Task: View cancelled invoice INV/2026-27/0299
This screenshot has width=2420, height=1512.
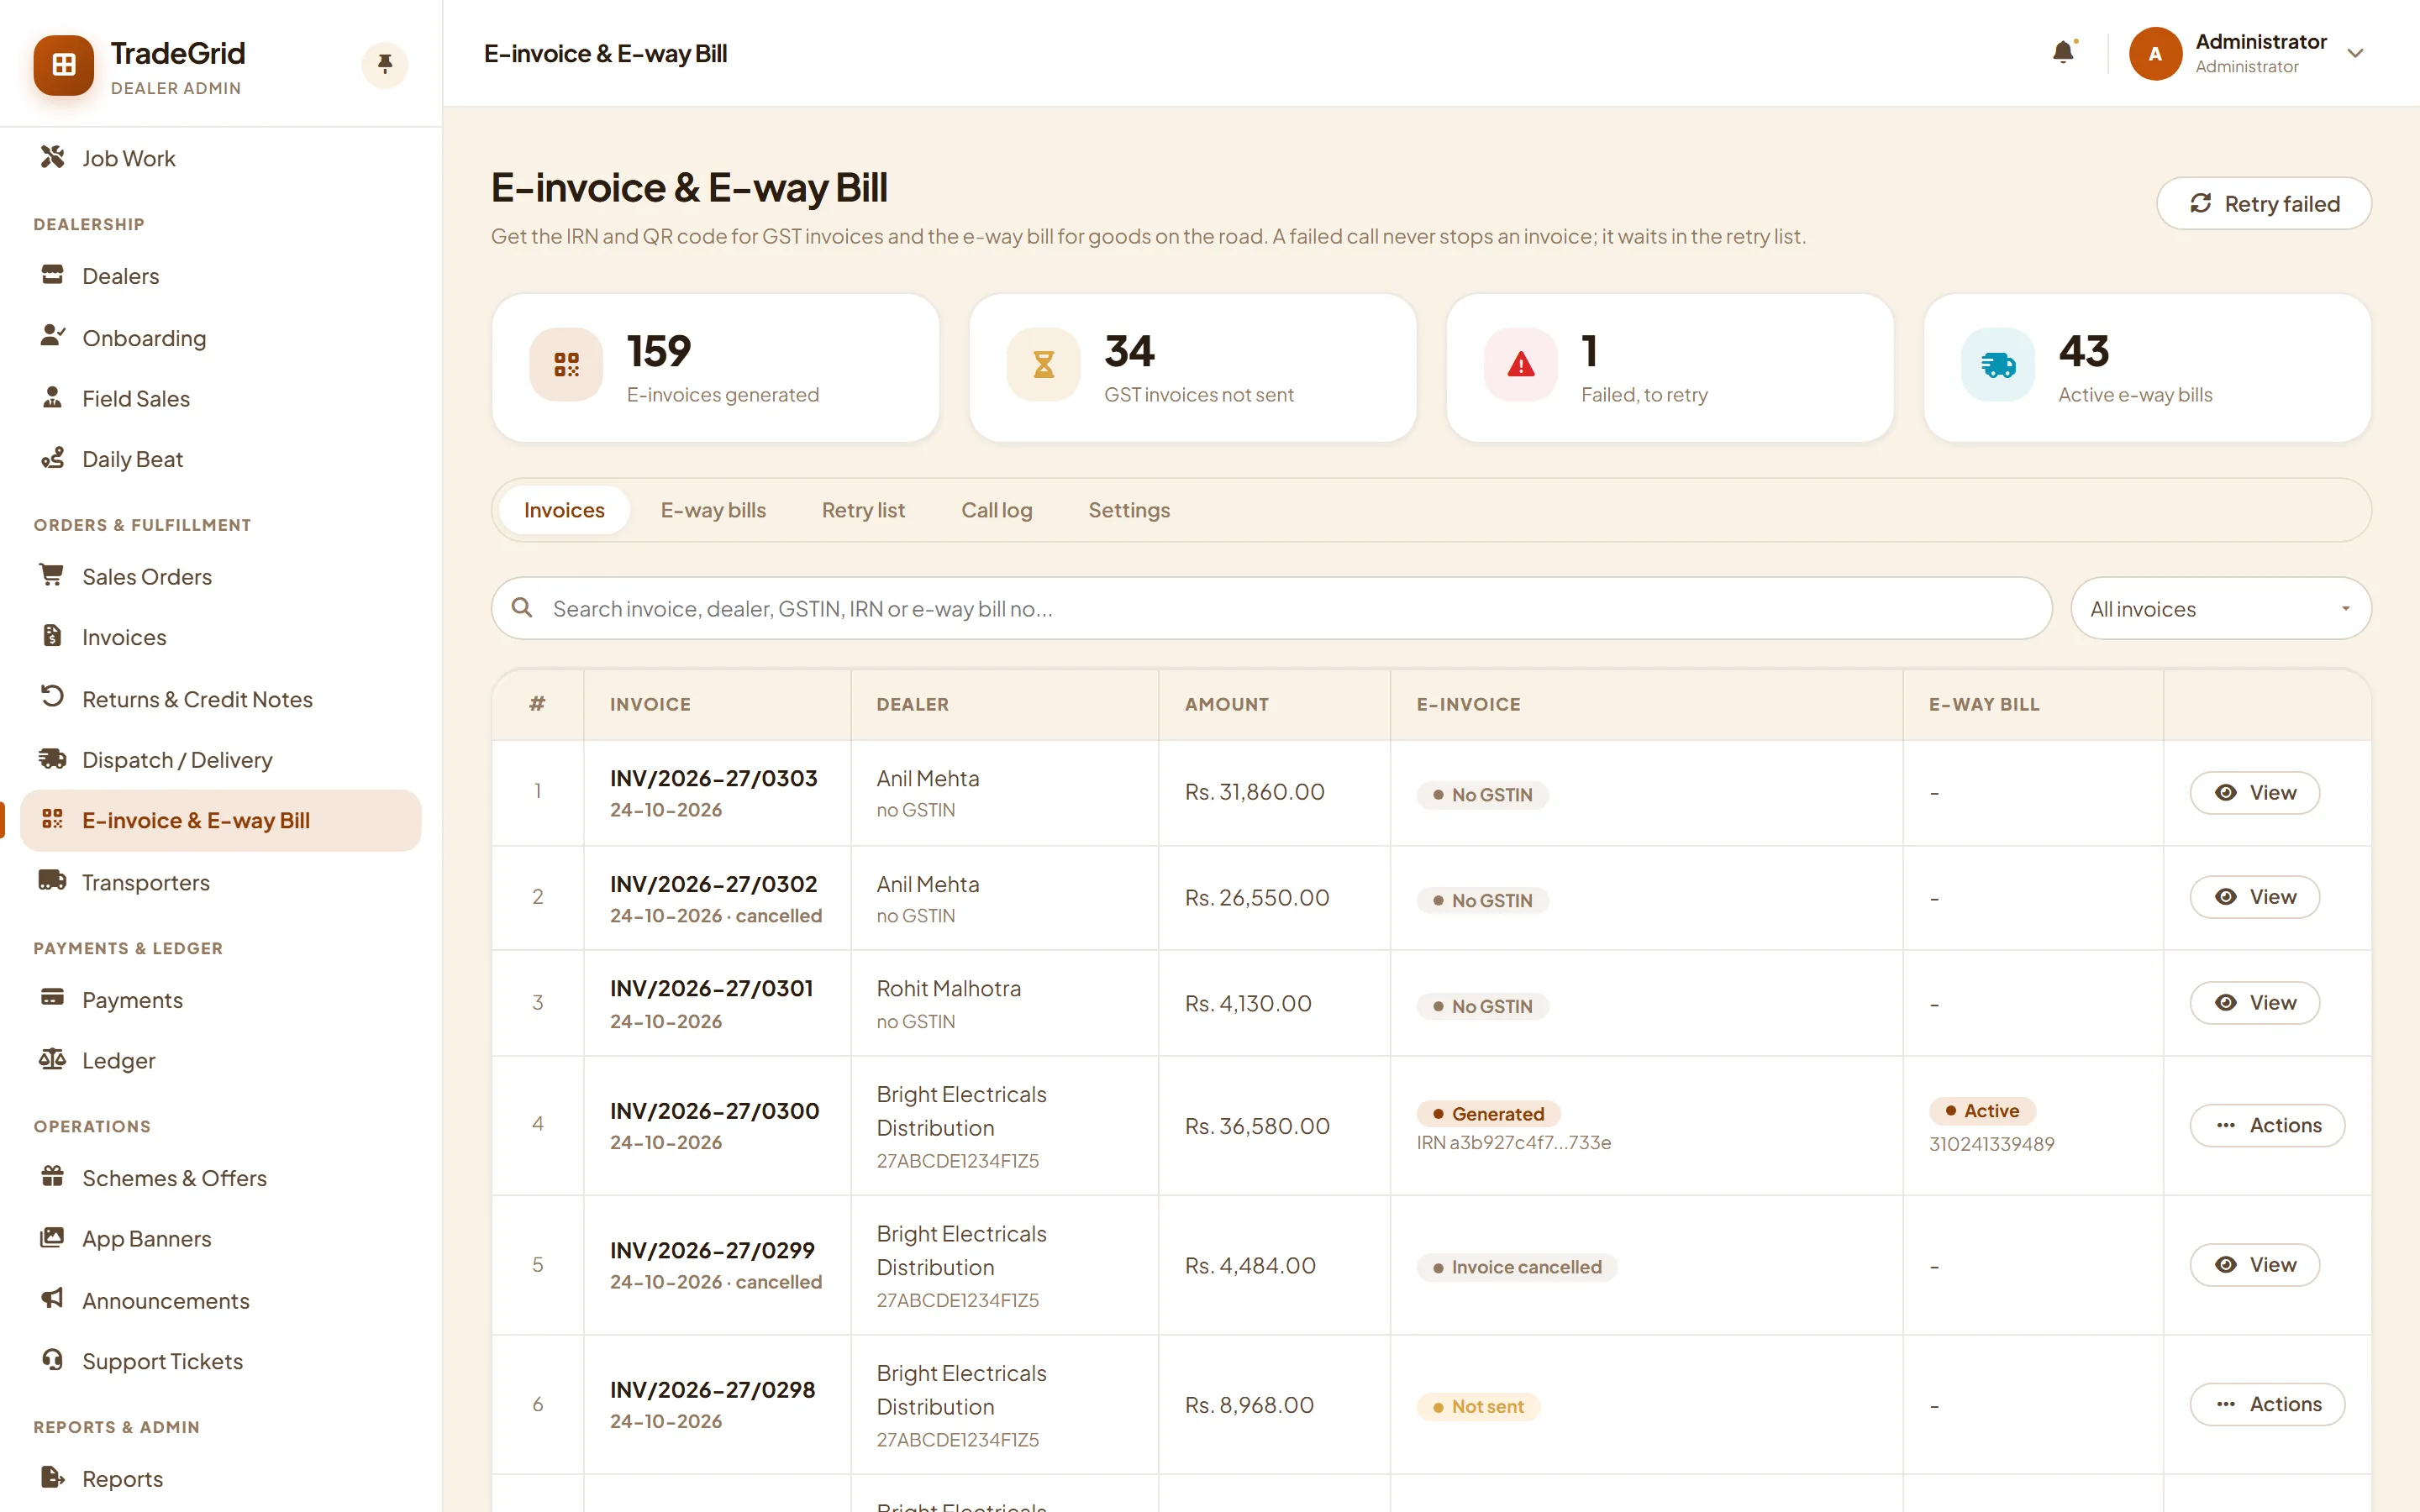Action: tap(2254, 1264)
